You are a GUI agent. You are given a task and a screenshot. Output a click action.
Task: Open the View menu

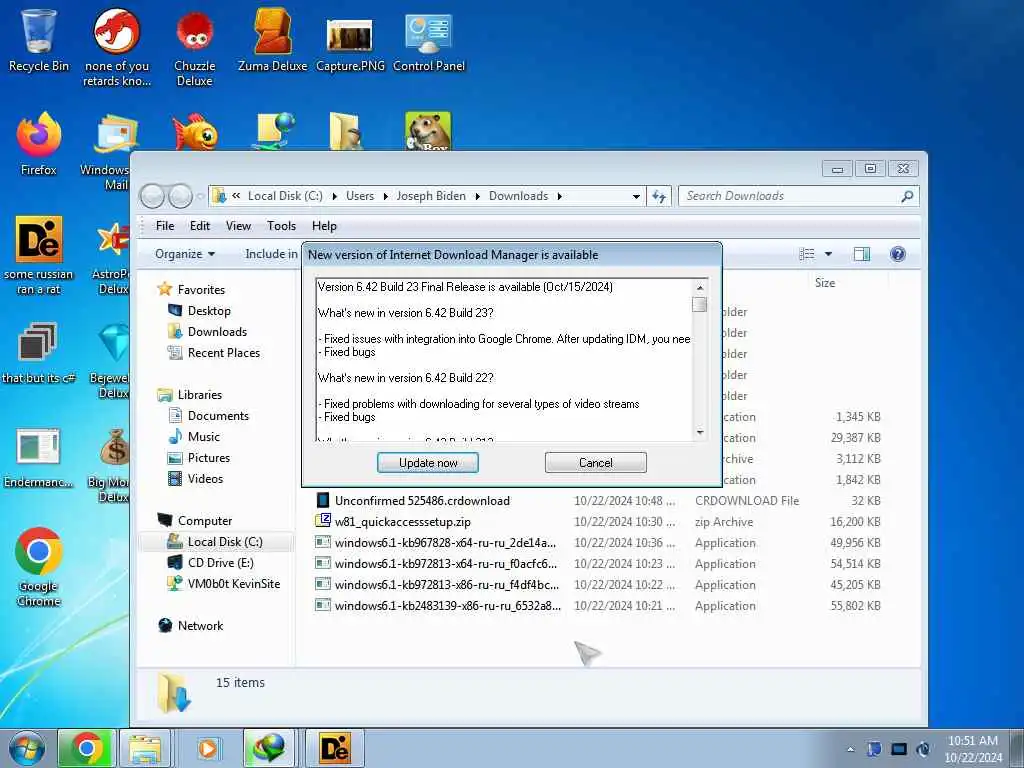238,226
